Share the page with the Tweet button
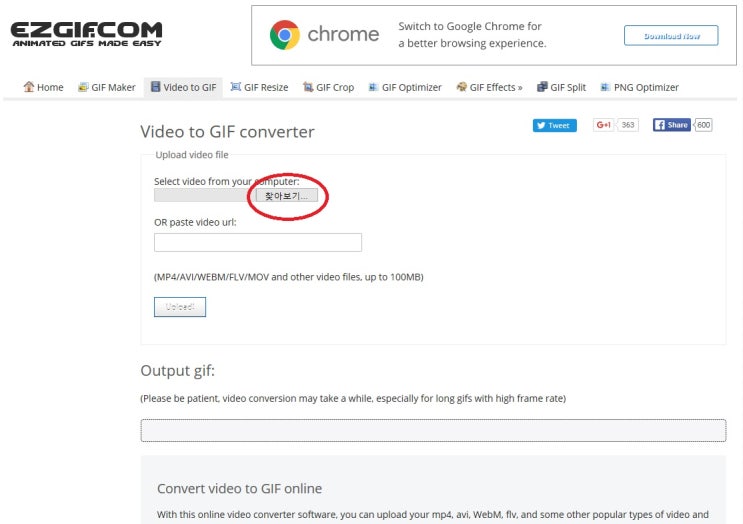The image size is (743, 524). (554, 126)
